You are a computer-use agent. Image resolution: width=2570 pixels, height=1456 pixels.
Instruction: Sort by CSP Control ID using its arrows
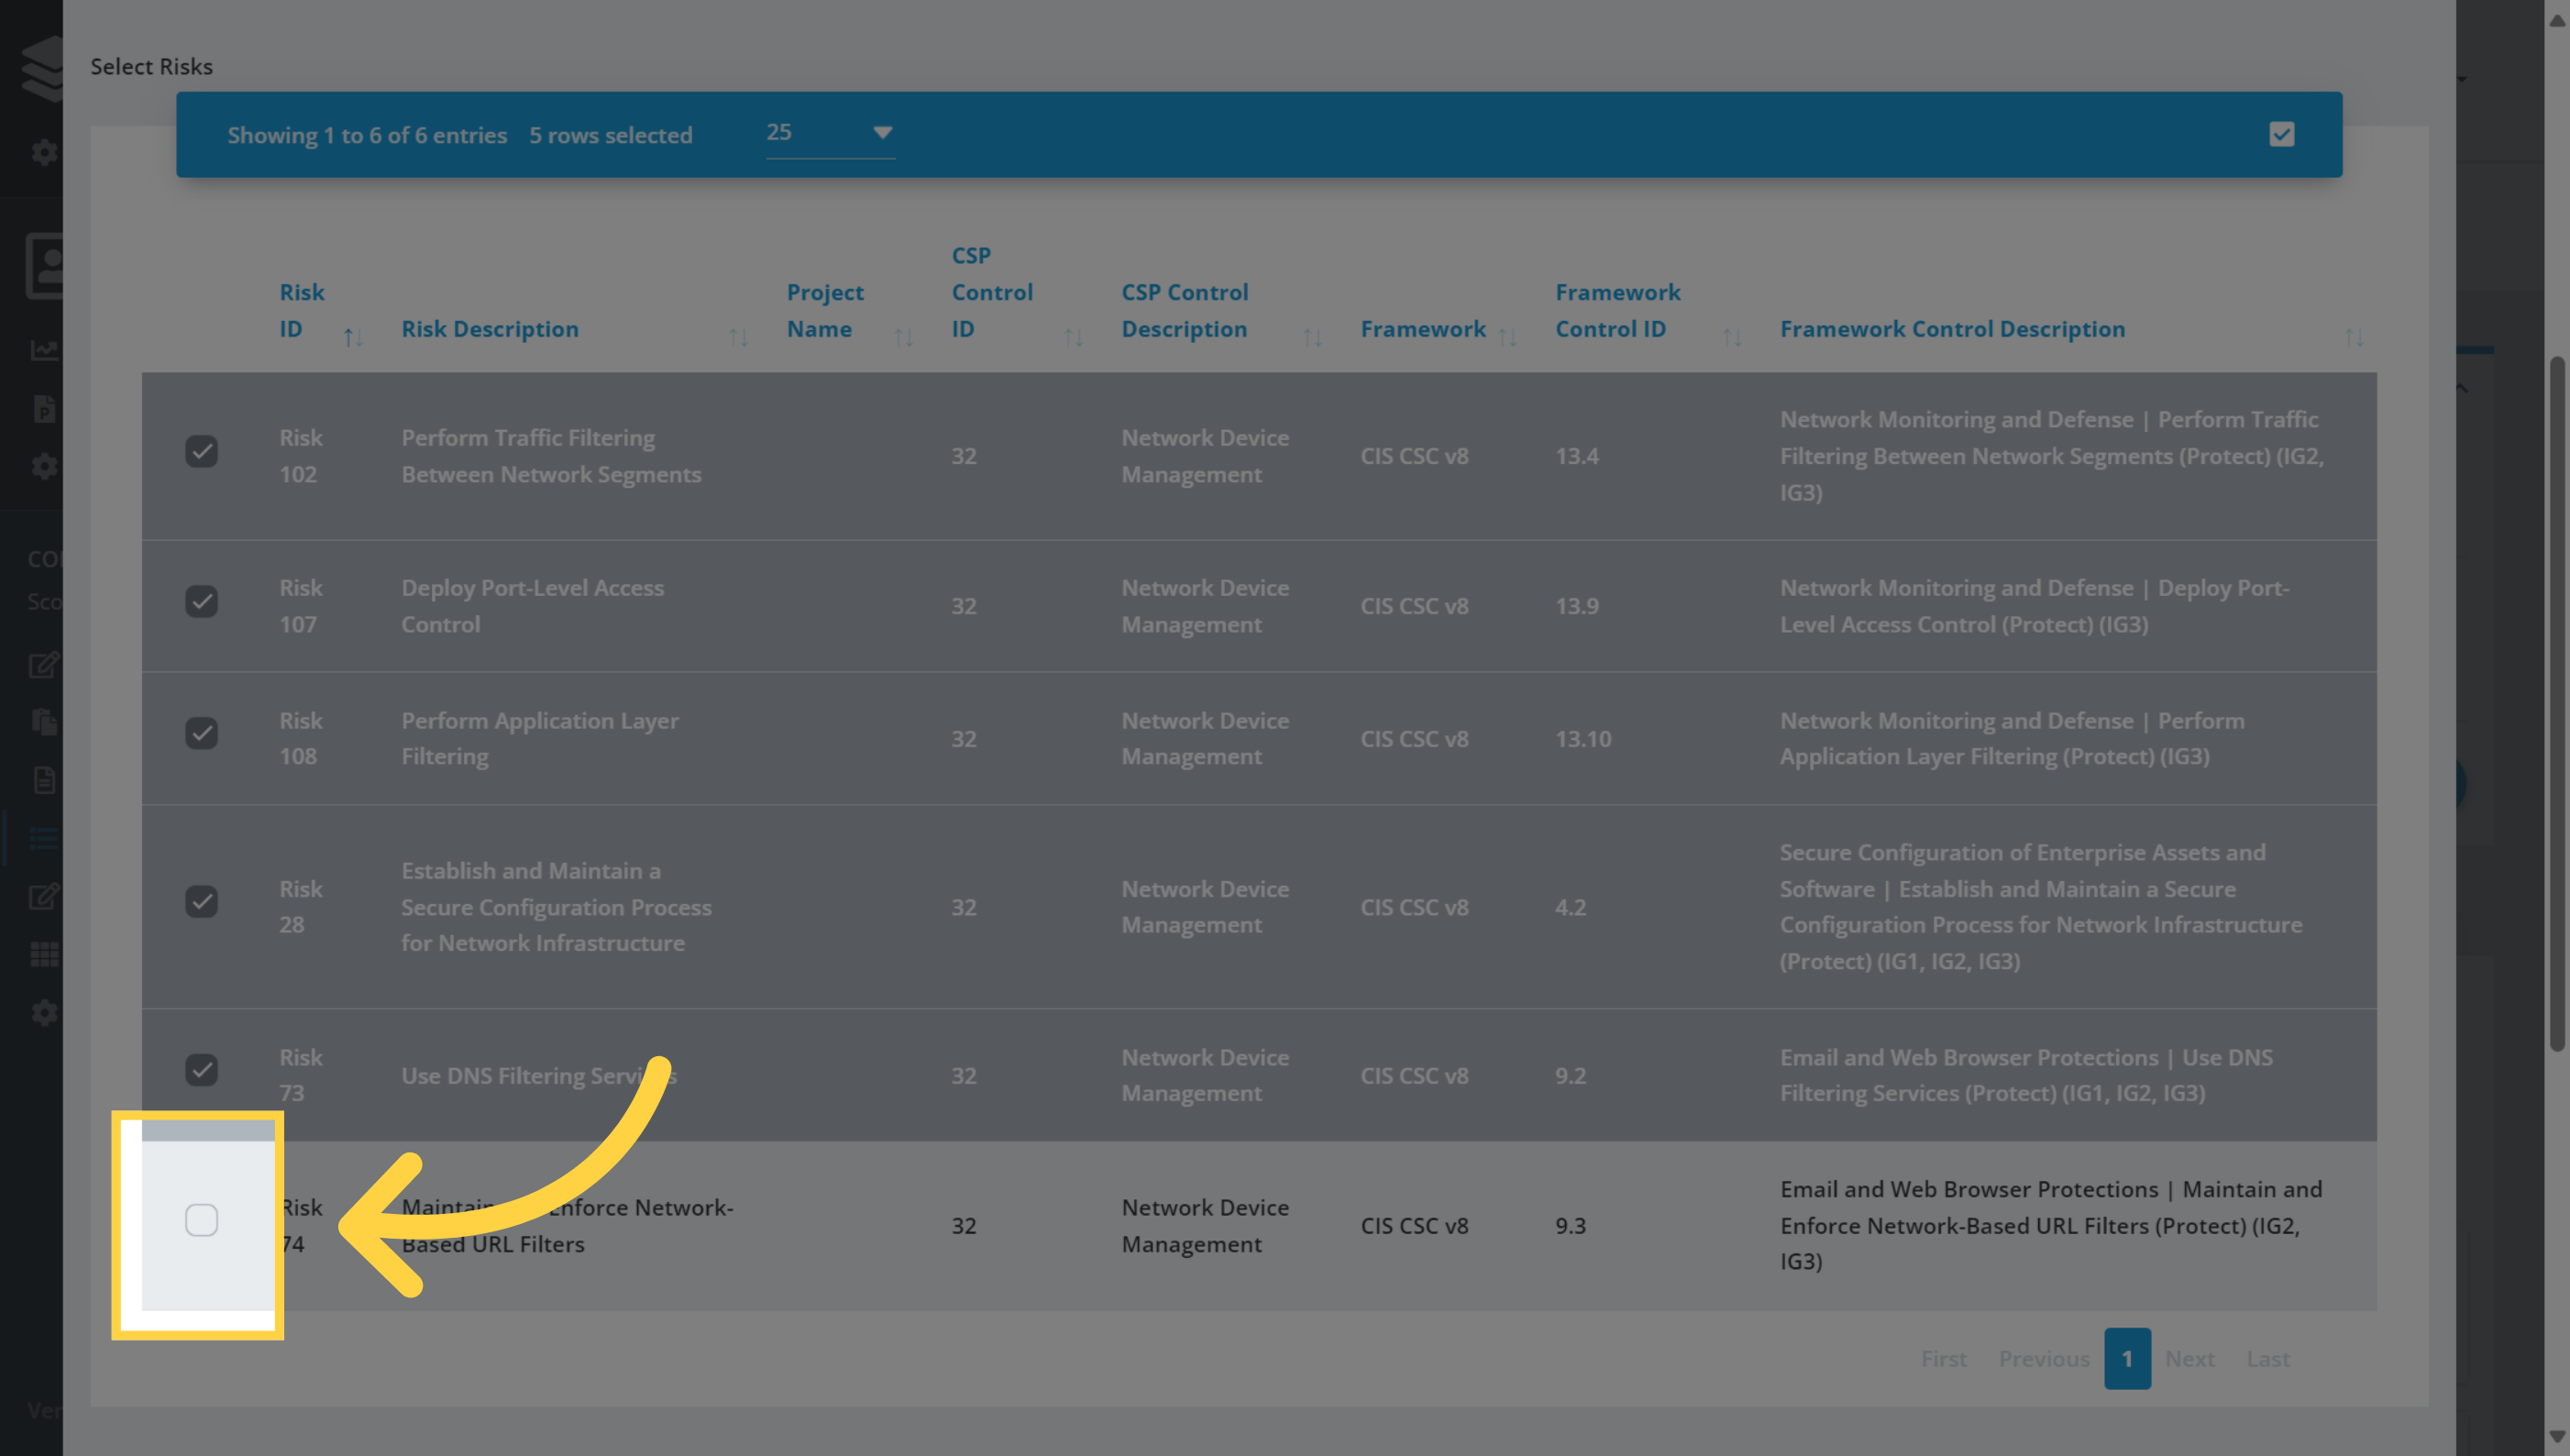point(1074,338)
